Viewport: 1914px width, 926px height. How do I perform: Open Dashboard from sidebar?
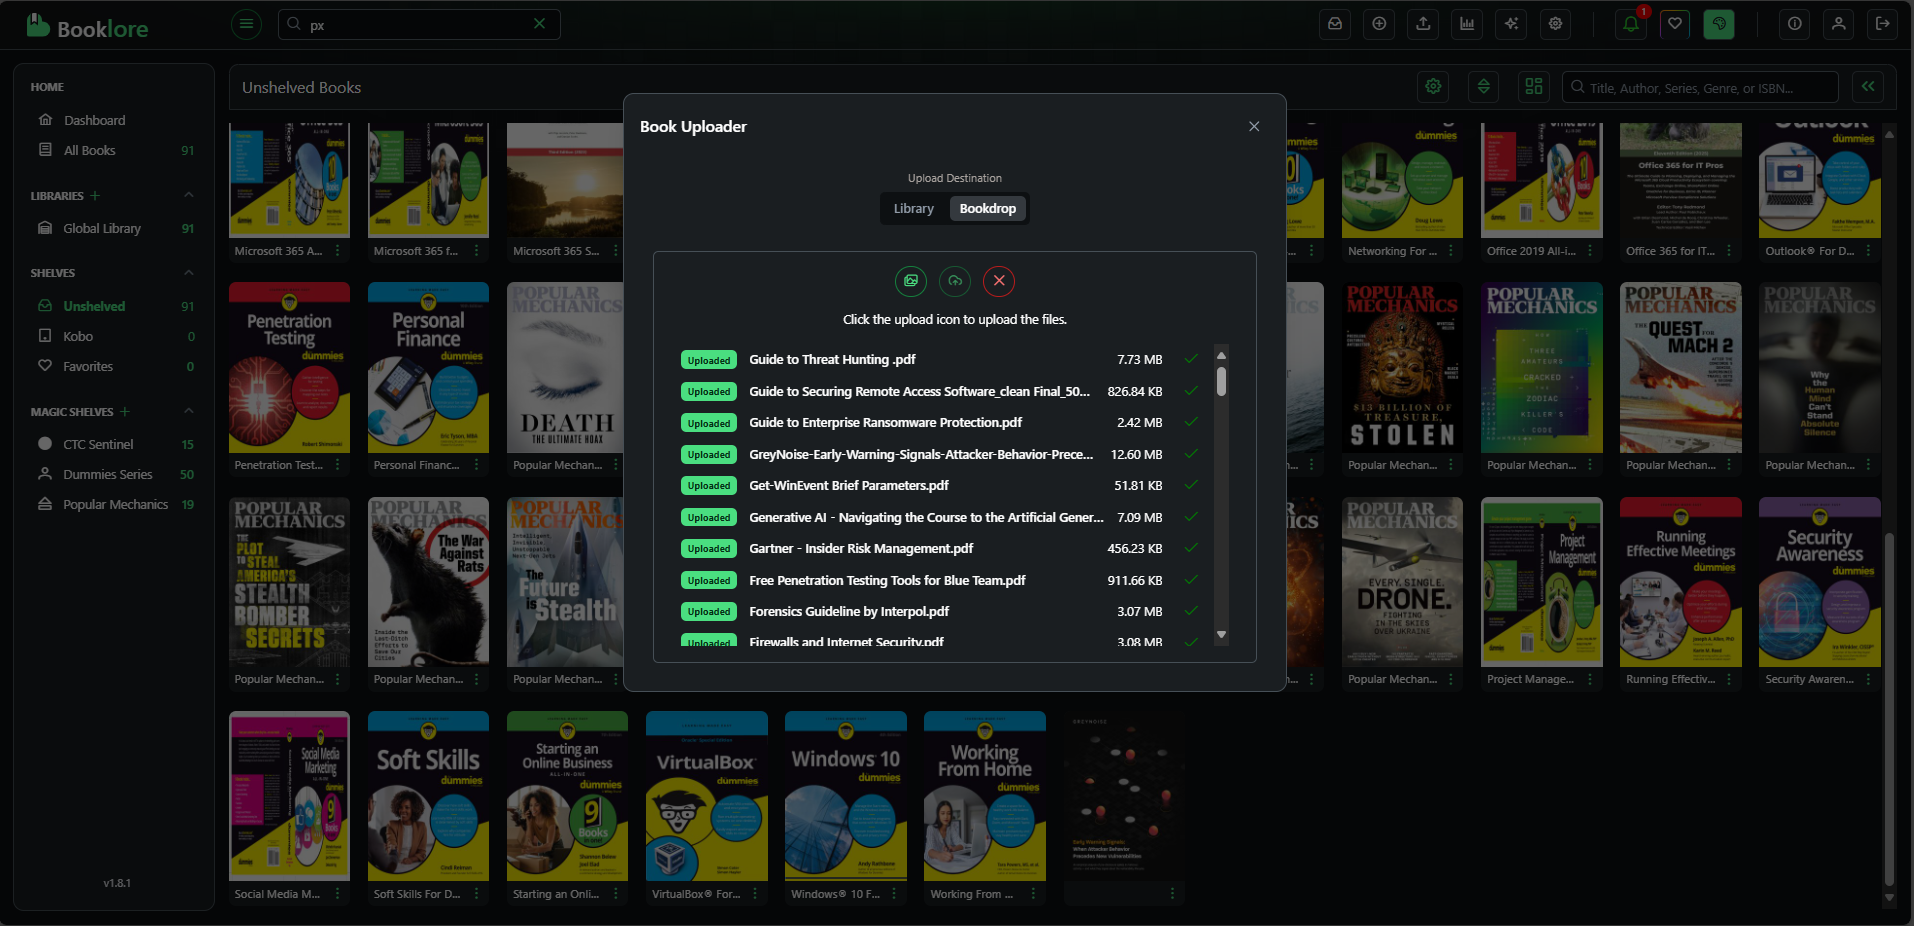(x=94, y=120)
